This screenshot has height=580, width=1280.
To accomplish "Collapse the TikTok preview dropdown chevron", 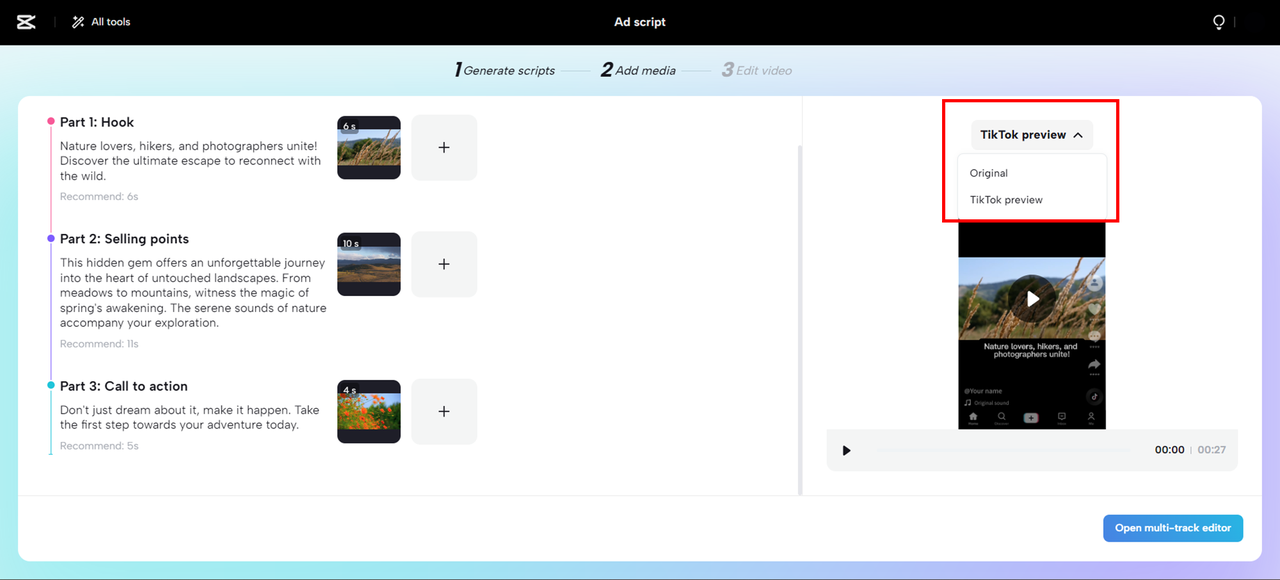I will [1078, 134].
